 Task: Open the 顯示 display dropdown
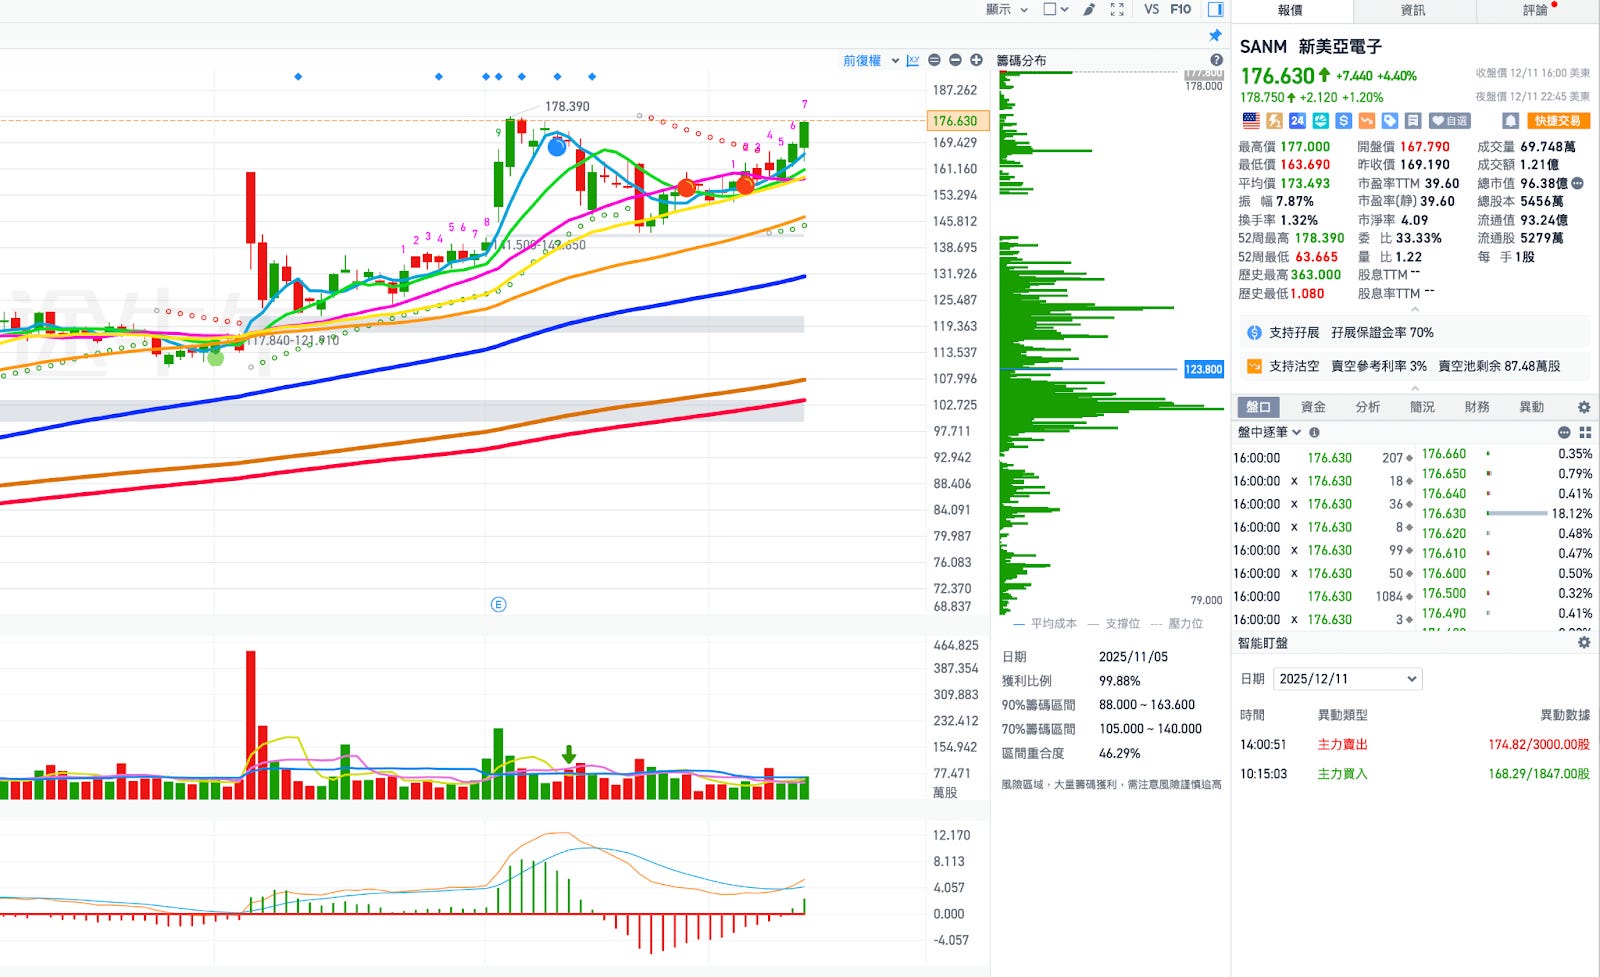coord(1006,9)
